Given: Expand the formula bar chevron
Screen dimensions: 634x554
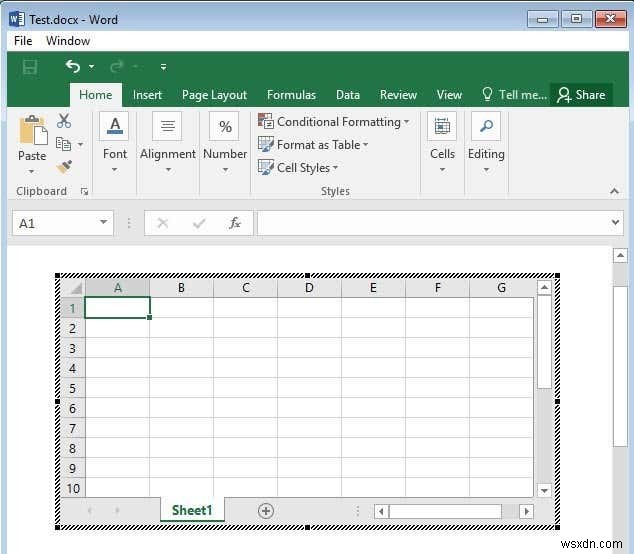Looking at the screenshot, I should tap(615, 222).
